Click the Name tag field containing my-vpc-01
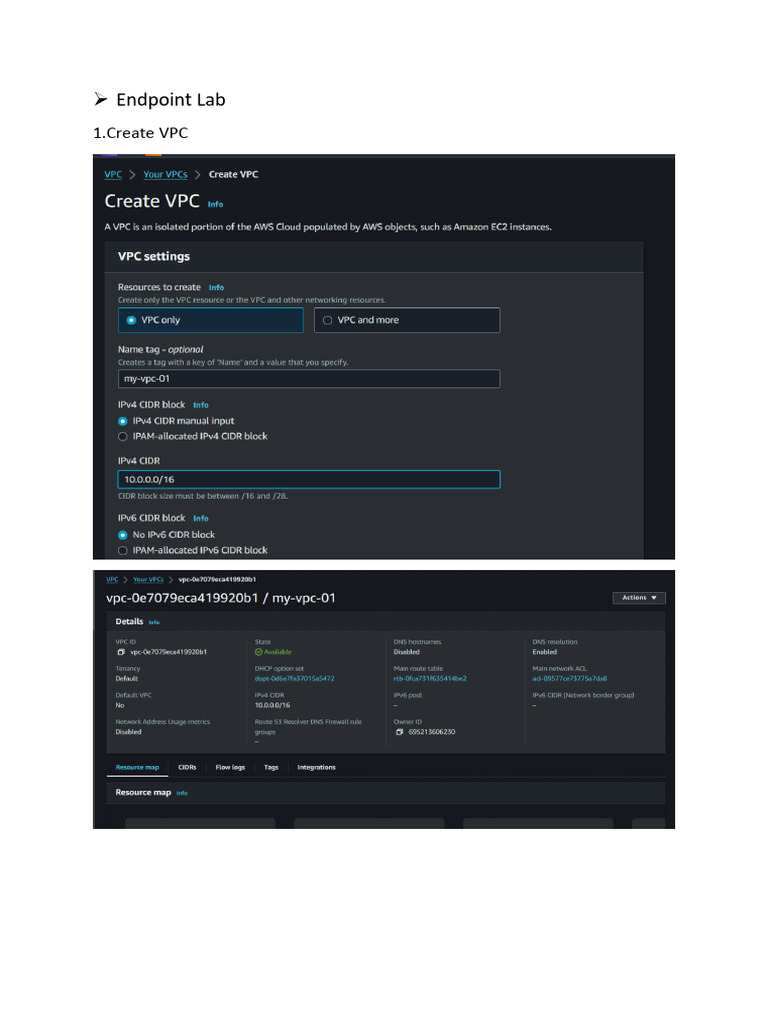This screenshot has height=1024, width=768. click(x=309, y=379)
